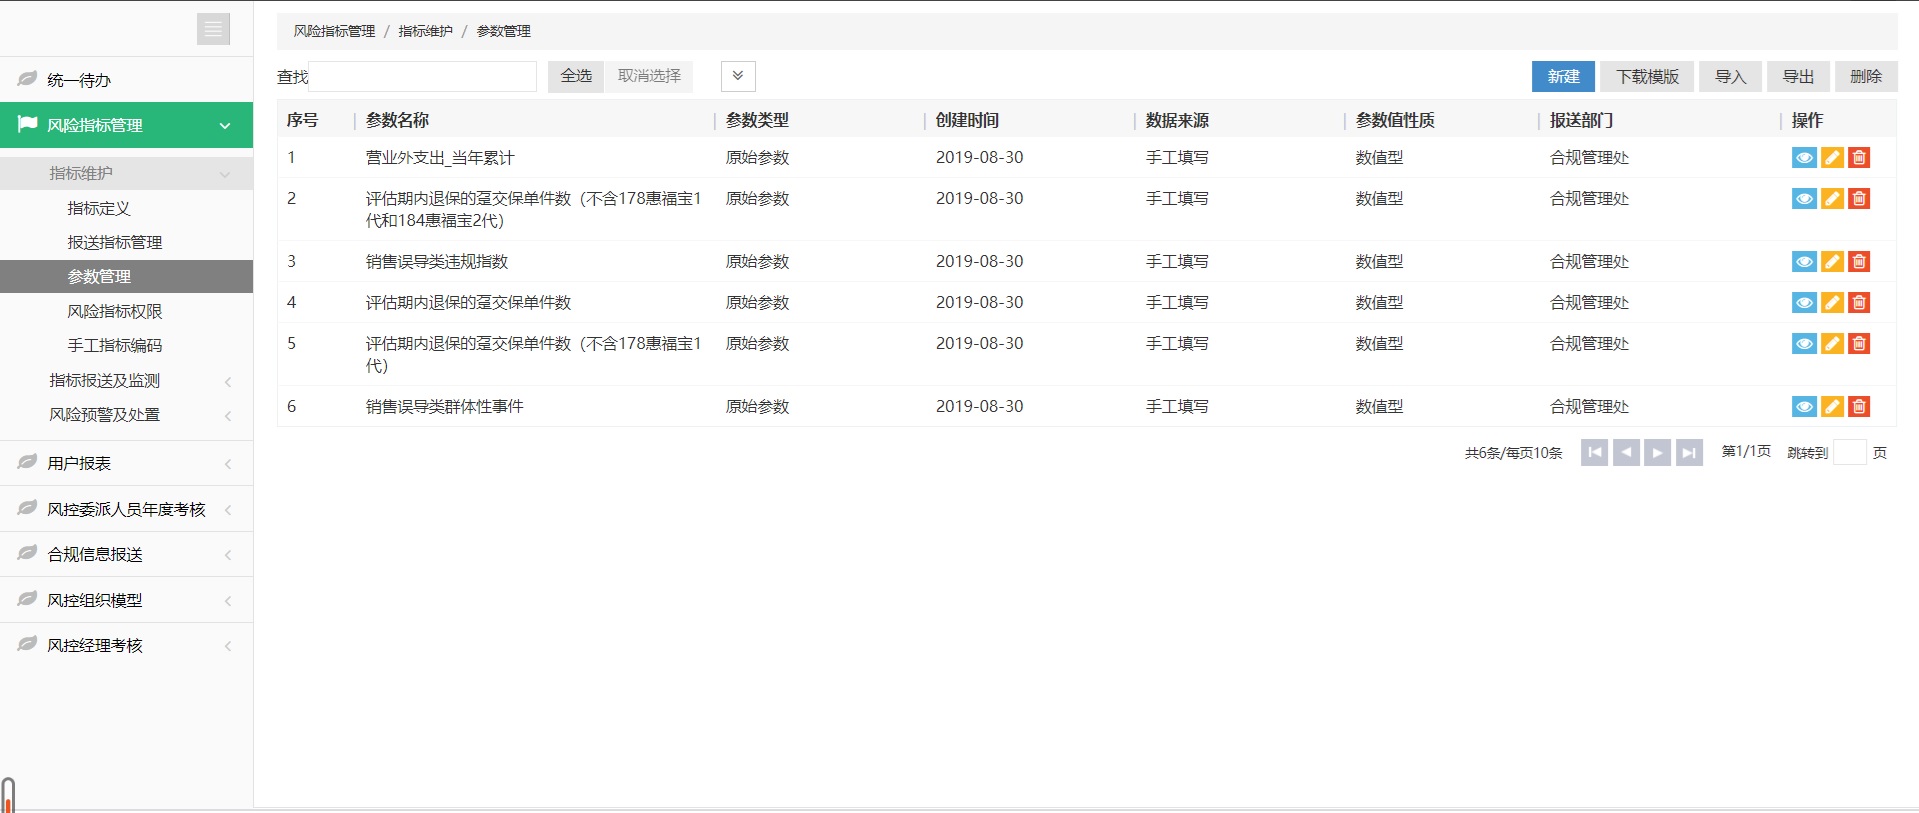Delete the 营业外支出_当年累计 row
Image resolution: width=1919 pixels, height=813 pixels.
(x=1859, y=158)
